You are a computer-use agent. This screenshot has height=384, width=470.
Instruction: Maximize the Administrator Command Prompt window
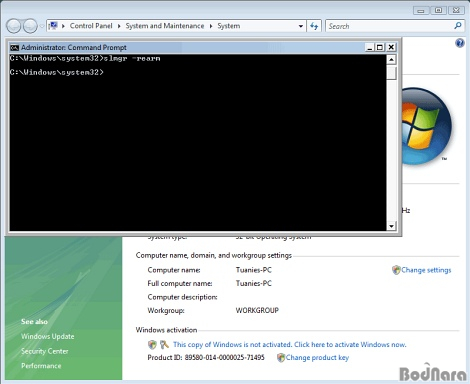tap(380, 47)
